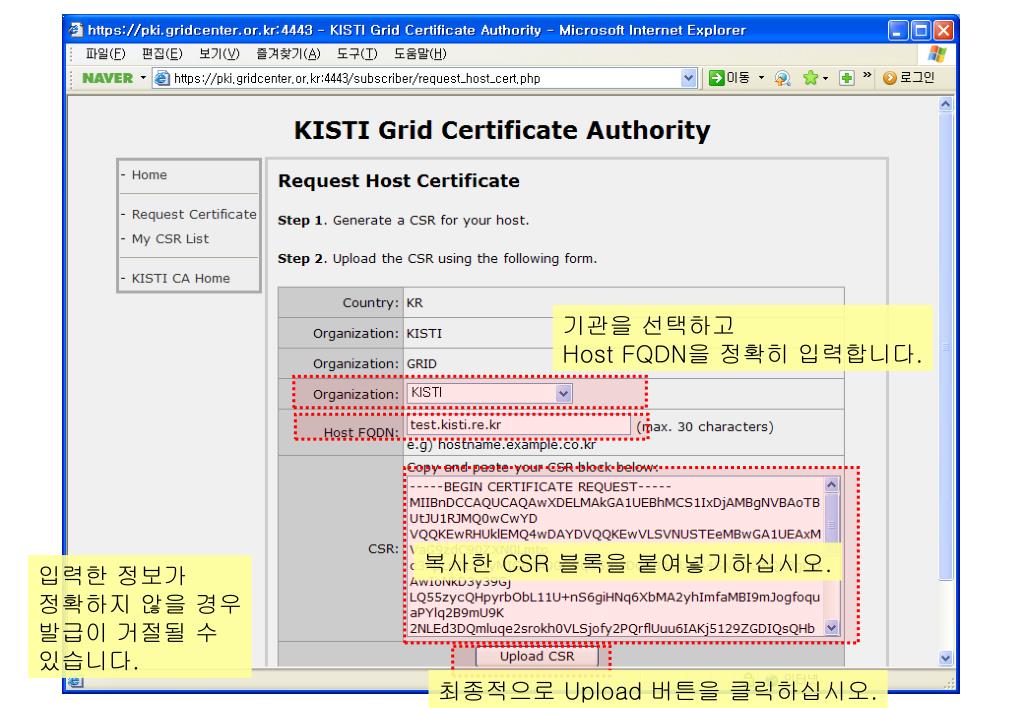Click the Upload CSR button
The image size is (1023, 708).
[x=537, y=656]
